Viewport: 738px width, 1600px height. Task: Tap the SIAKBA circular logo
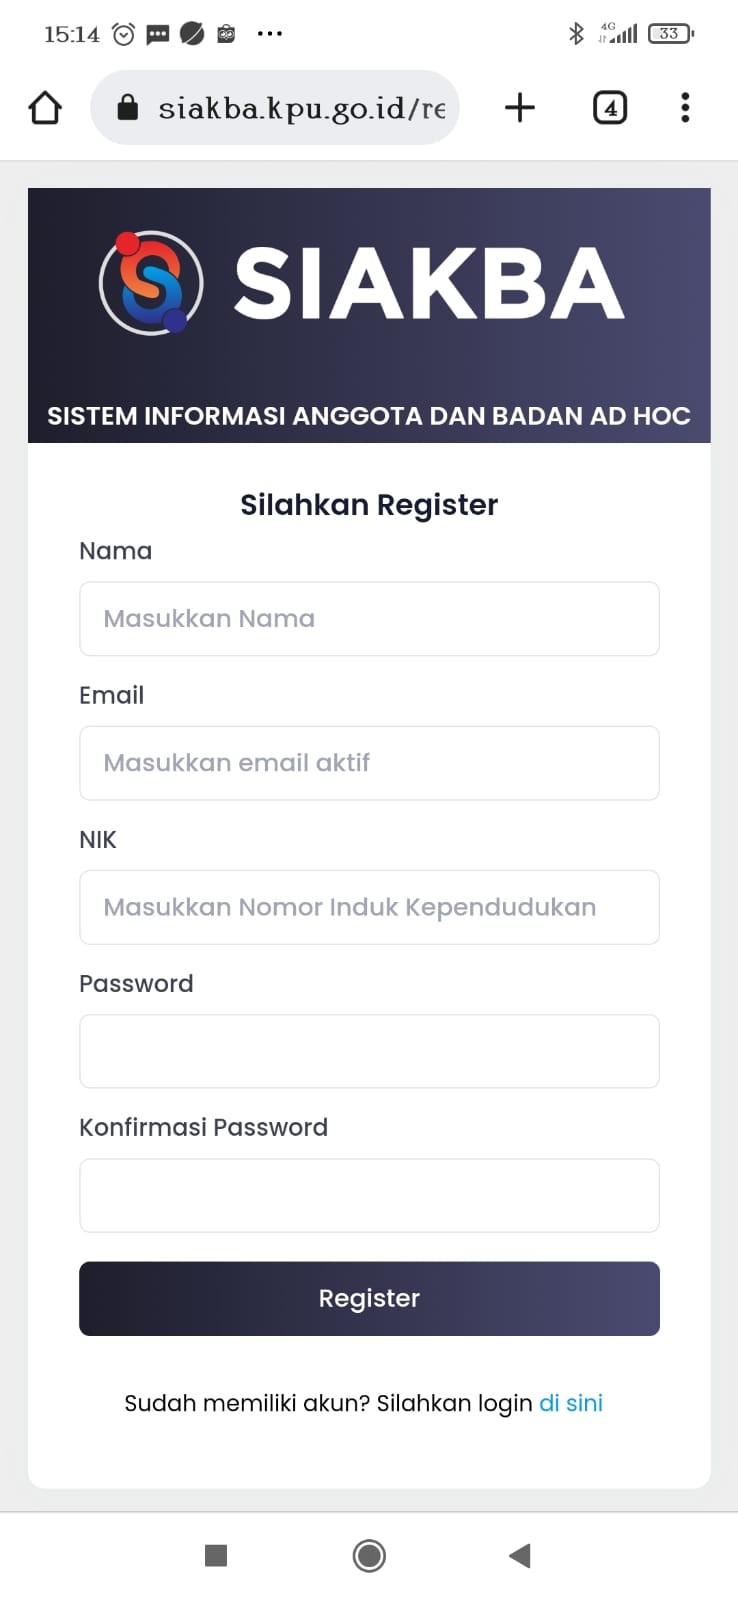click(151, 283)
